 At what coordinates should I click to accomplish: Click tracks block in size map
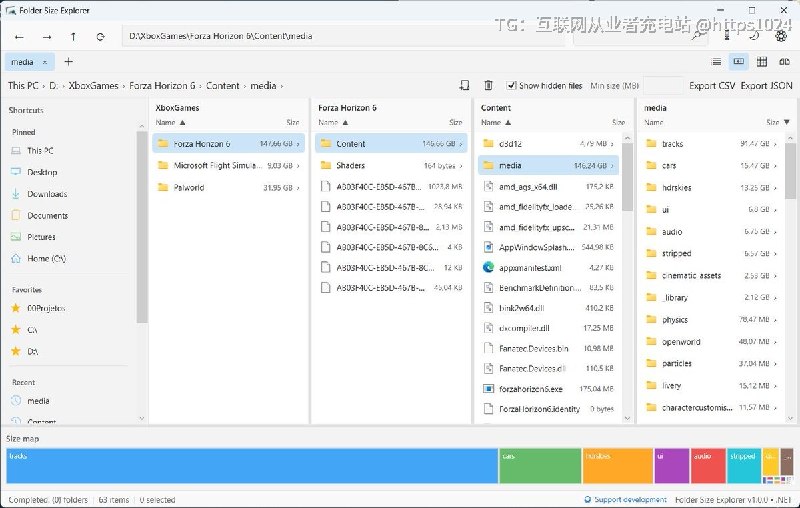[252, 466]
